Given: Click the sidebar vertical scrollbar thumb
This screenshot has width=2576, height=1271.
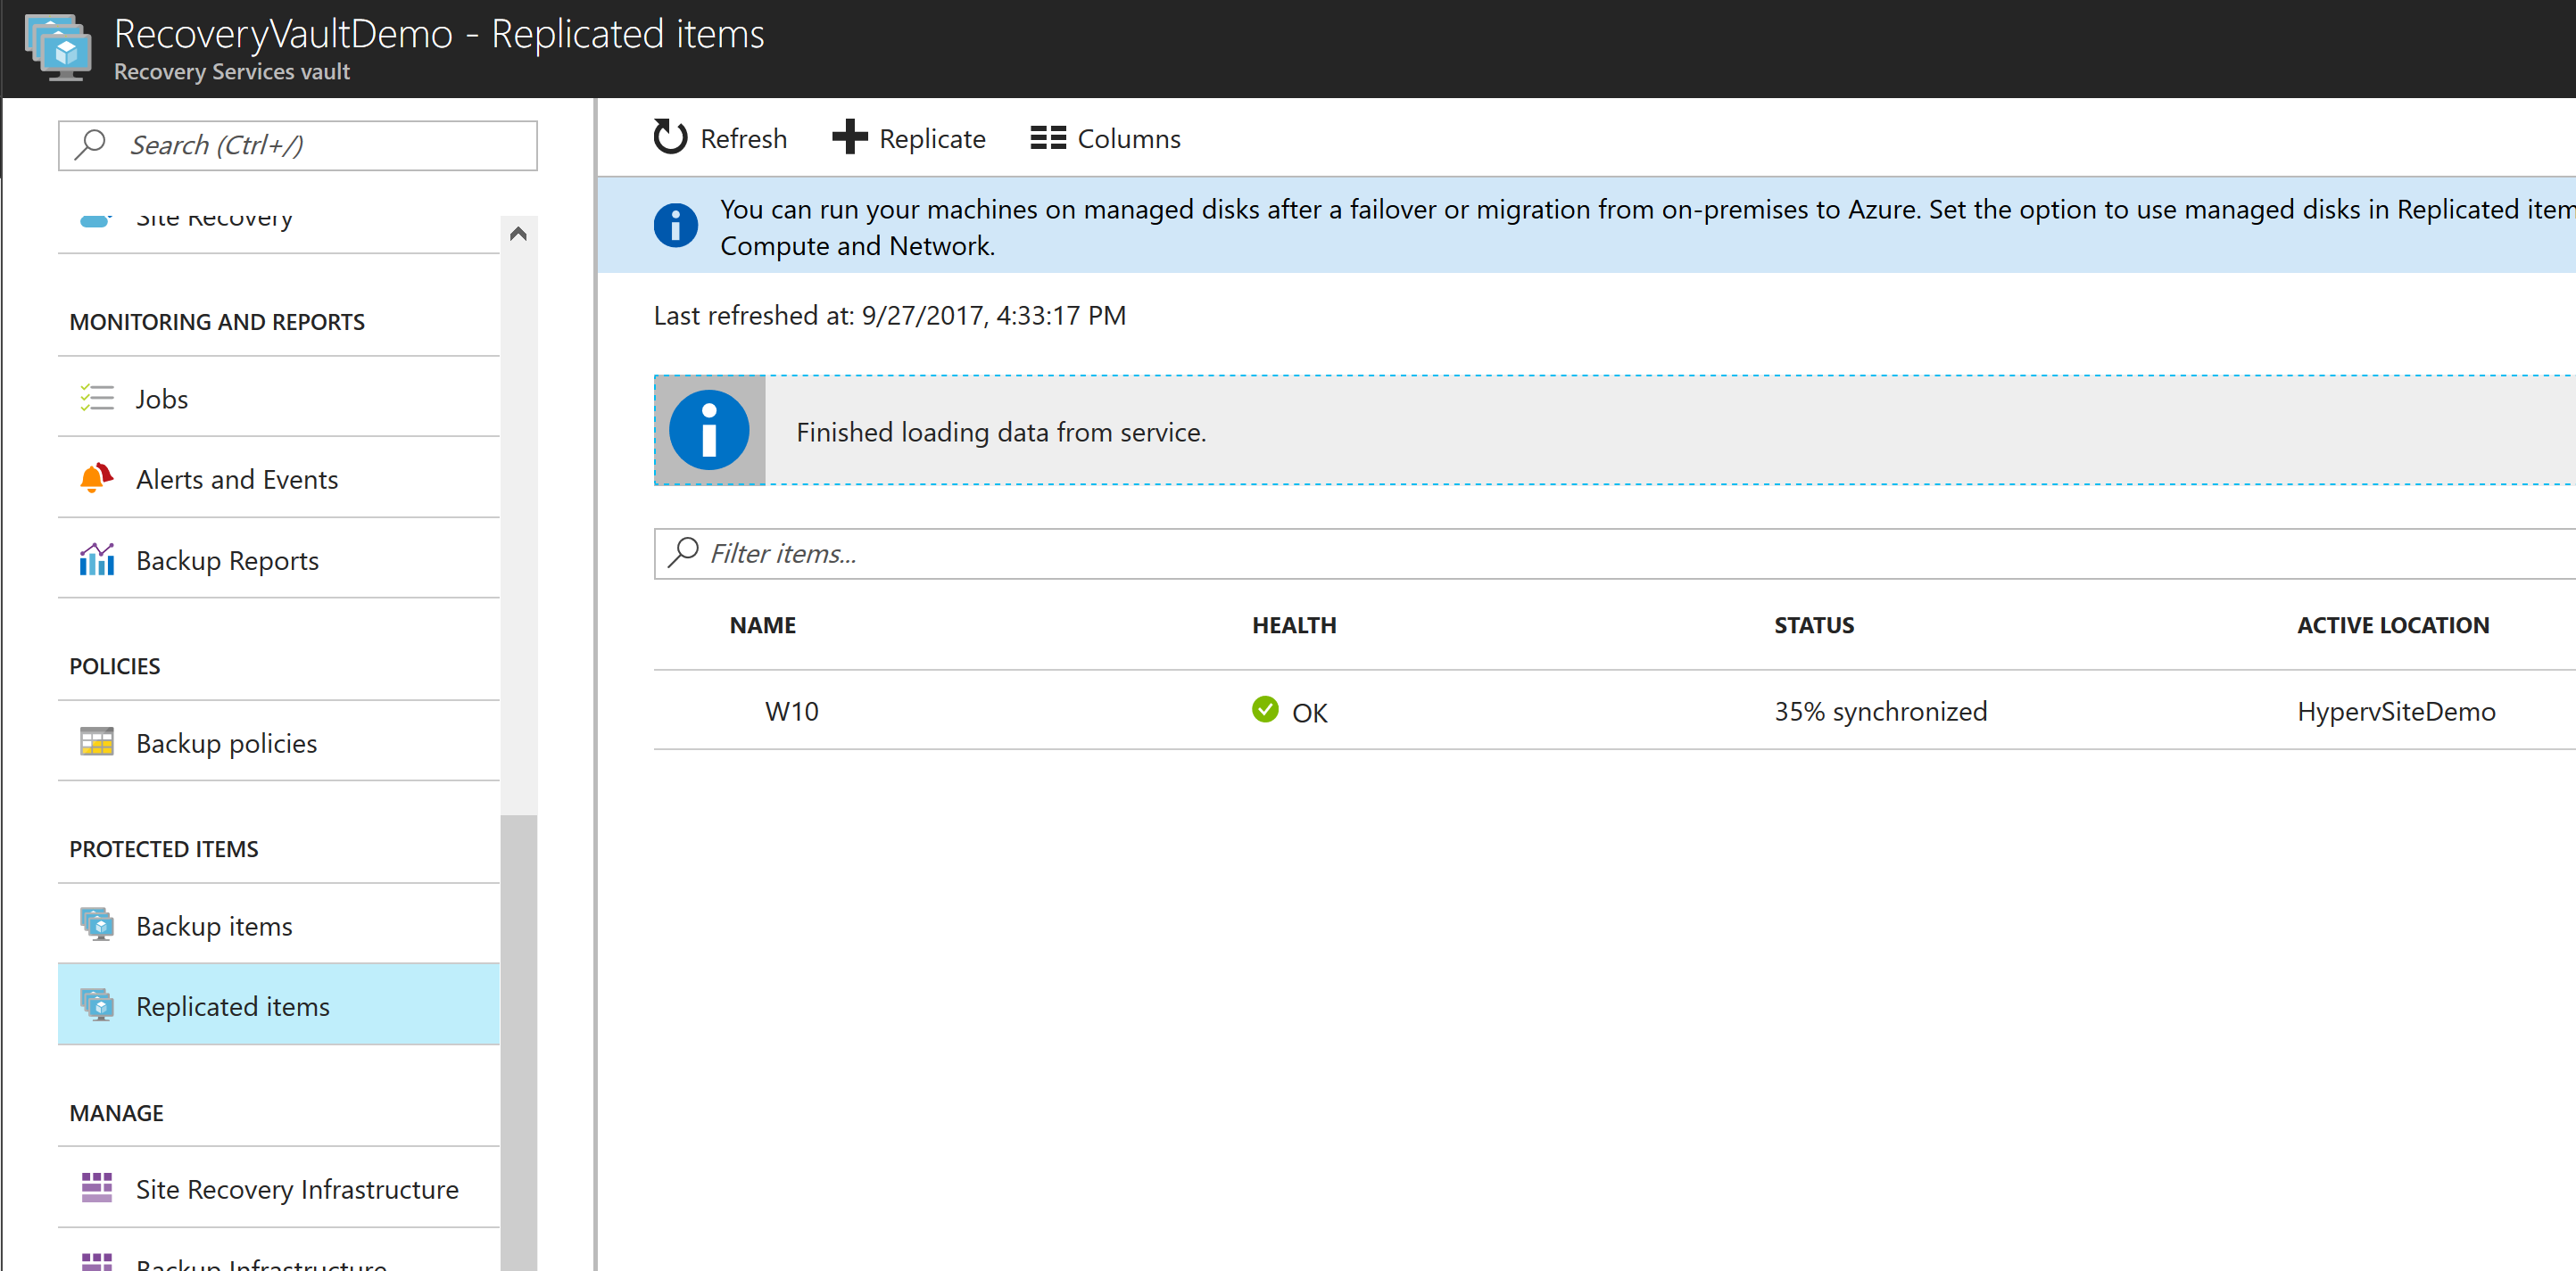Looking at the screenshot, I should [x=518, y=1040].
